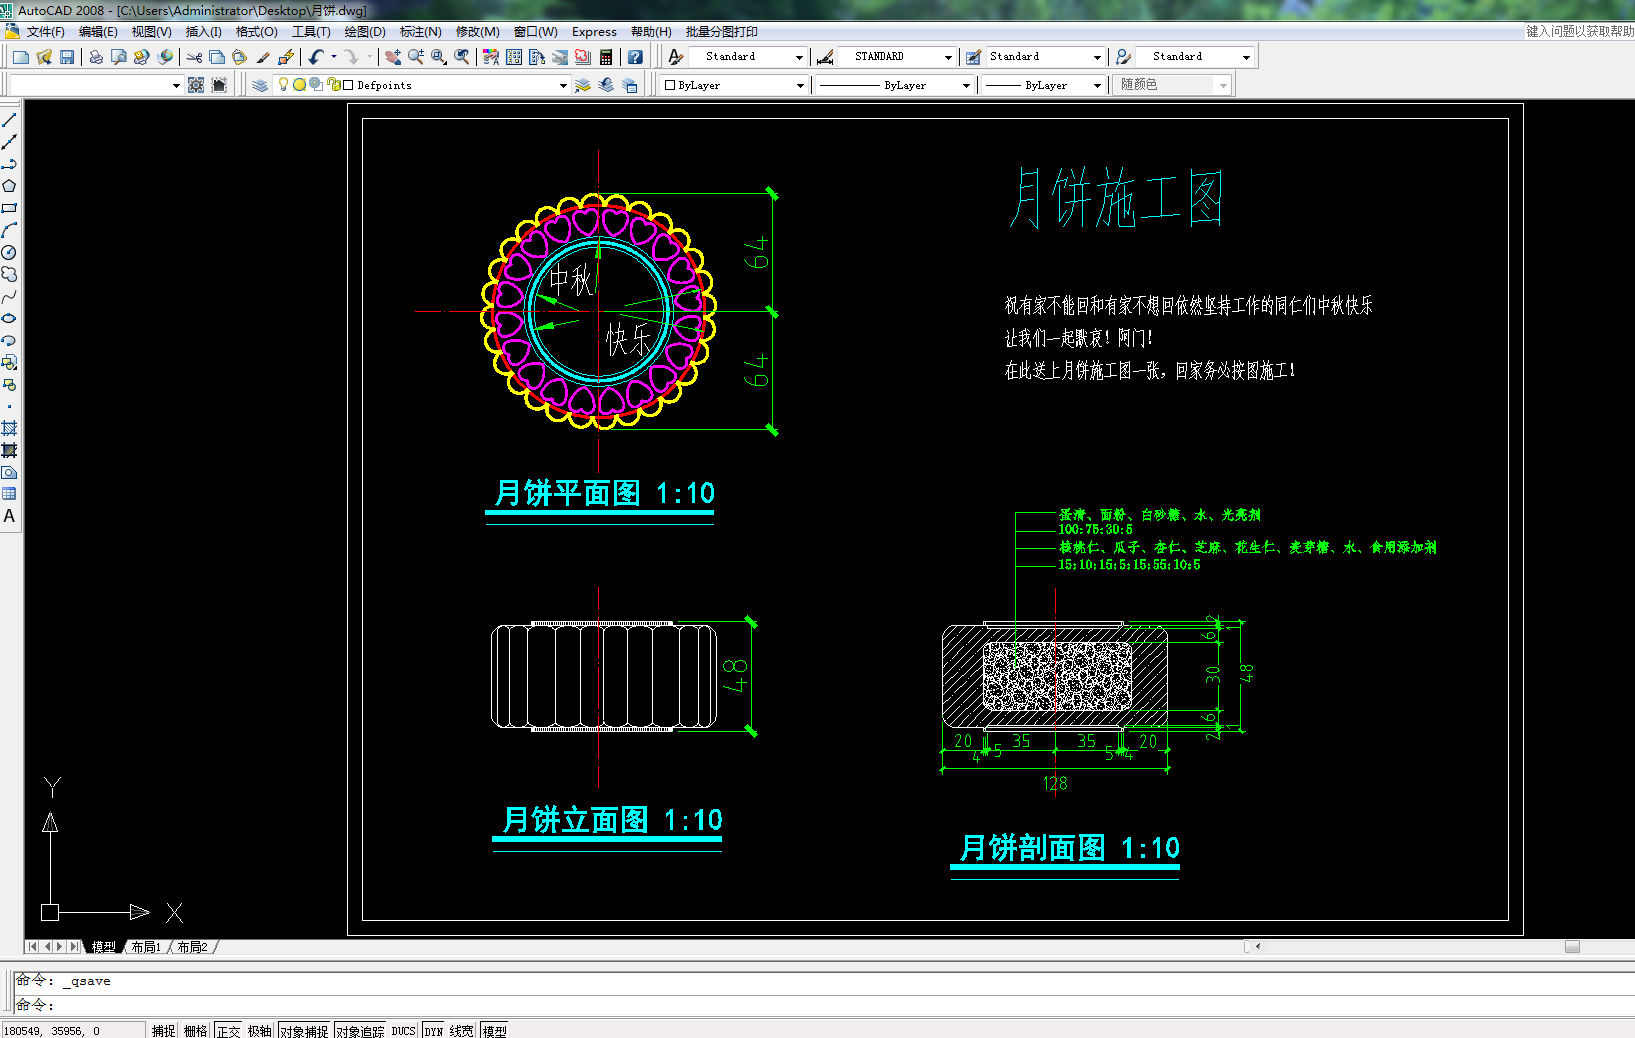Select the Construction Line tool
The image size is (1635, 1038).
click(9, 142)
